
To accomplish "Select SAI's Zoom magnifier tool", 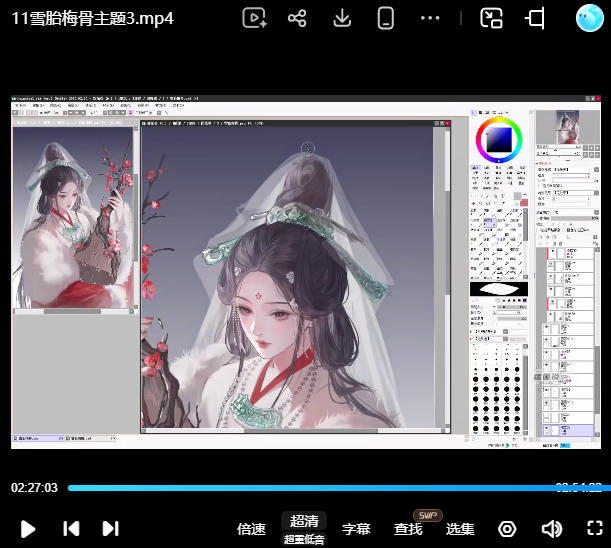I will pyautogui.click(x=480, y=203).
